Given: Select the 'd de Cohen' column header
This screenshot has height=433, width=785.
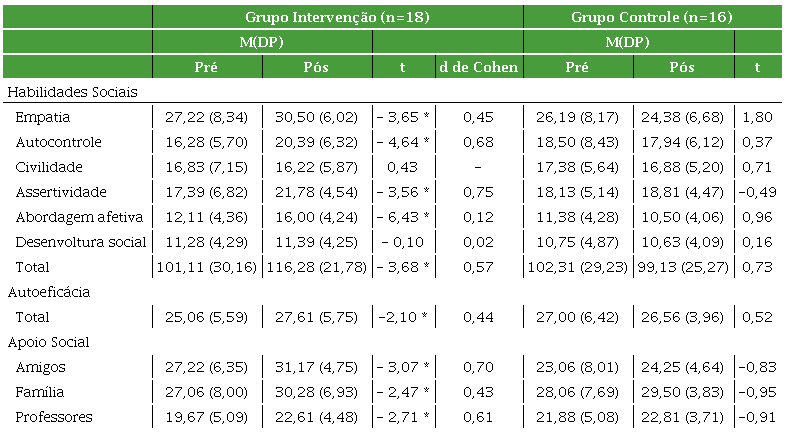Looking at the screenshot, I should 478,68.
